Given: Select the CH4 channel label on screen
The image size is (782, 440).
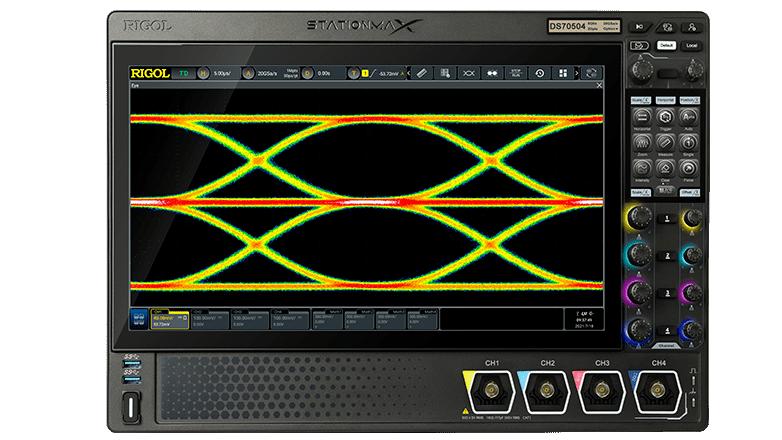Looking at the screenshot, I should [290, 319].
